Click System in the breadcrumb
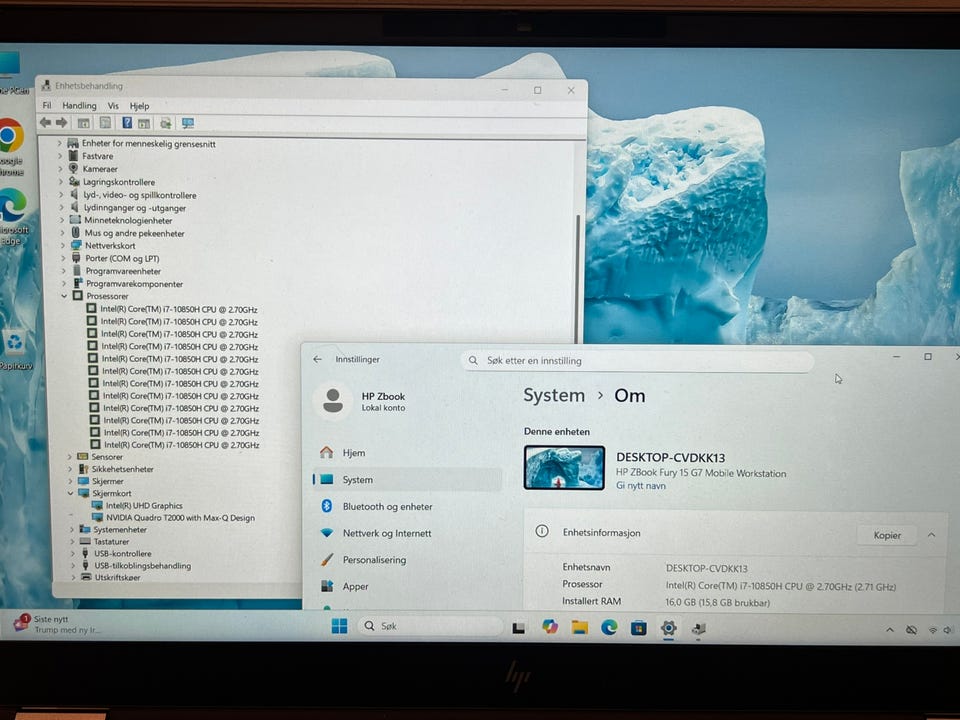The image size is (960, 720). point(554,396)
